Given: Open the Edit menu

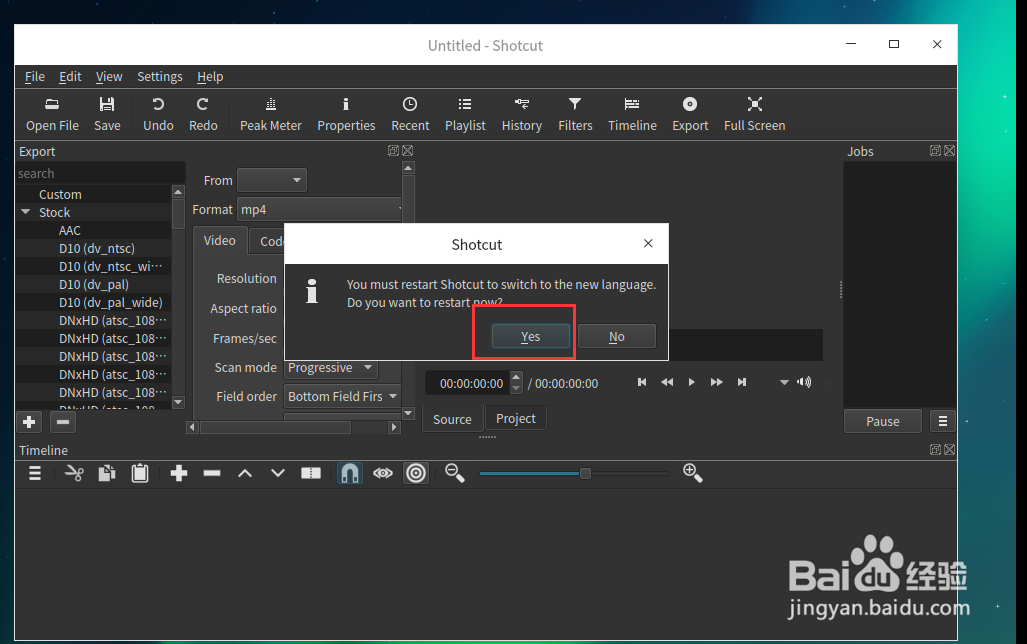Looking at the screenshot, I should (x=70, y=77).
